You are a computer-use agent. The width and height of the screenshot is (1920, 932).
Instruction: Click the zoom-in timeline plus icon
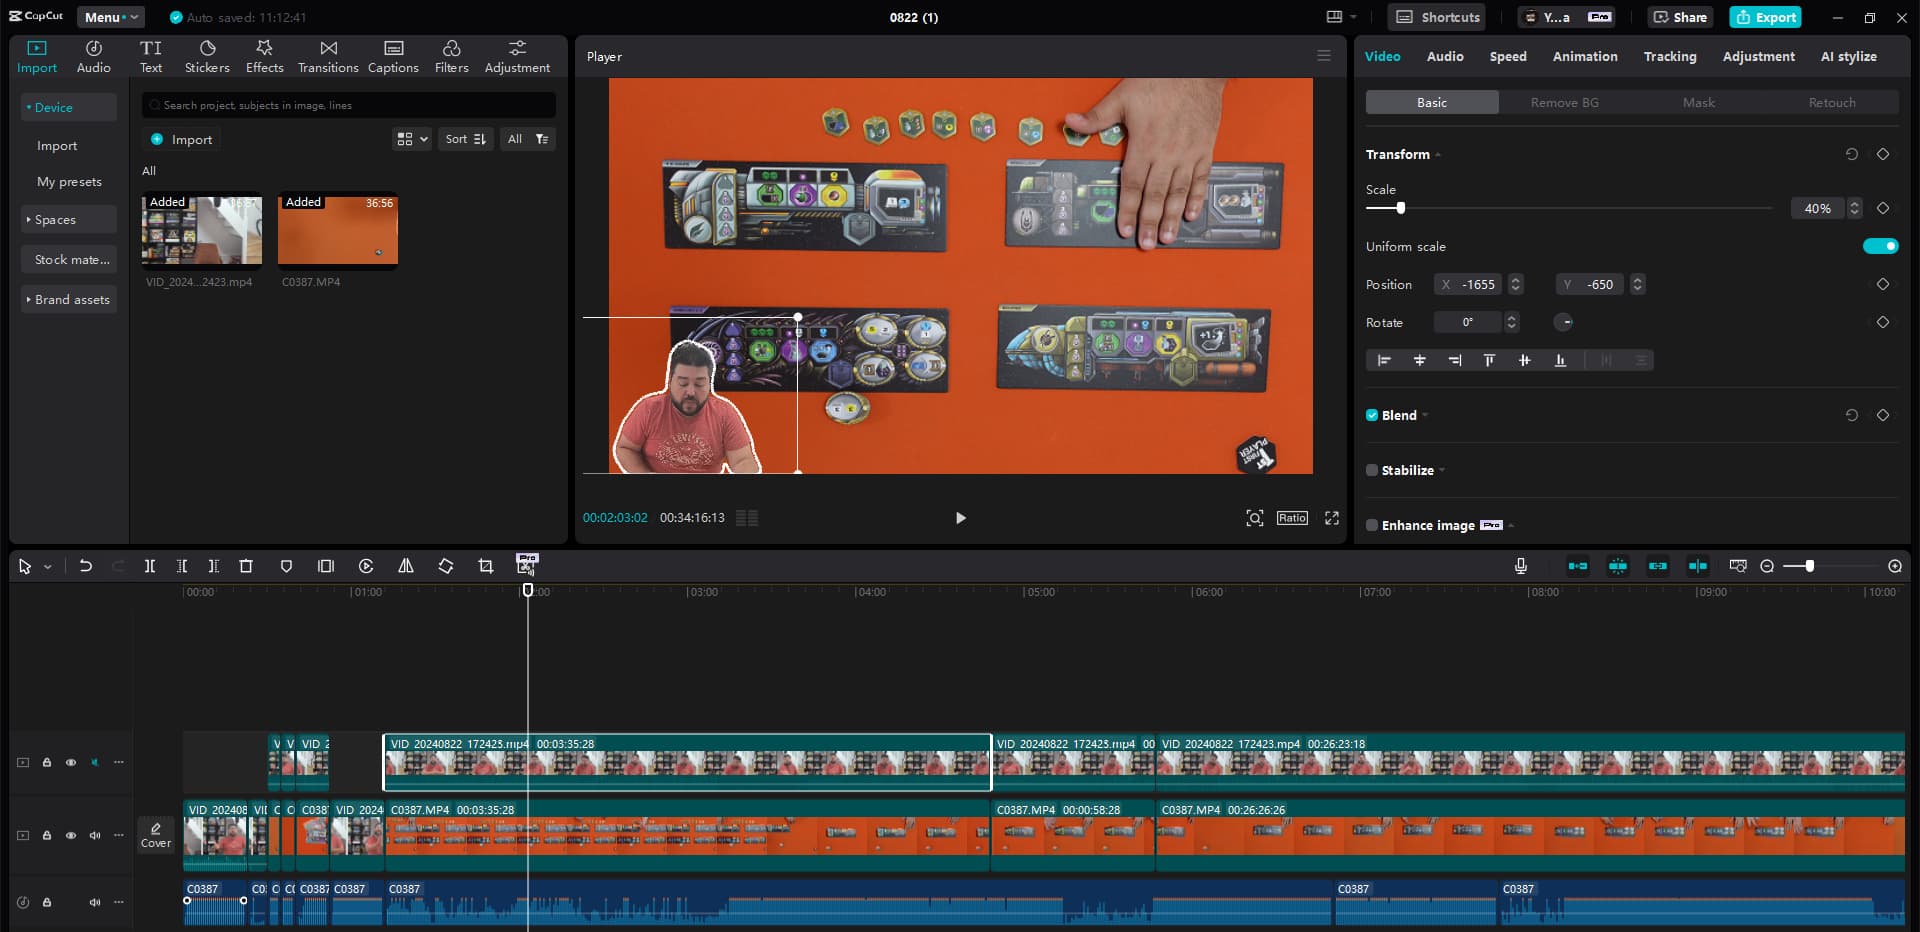tap(1895, 566)
